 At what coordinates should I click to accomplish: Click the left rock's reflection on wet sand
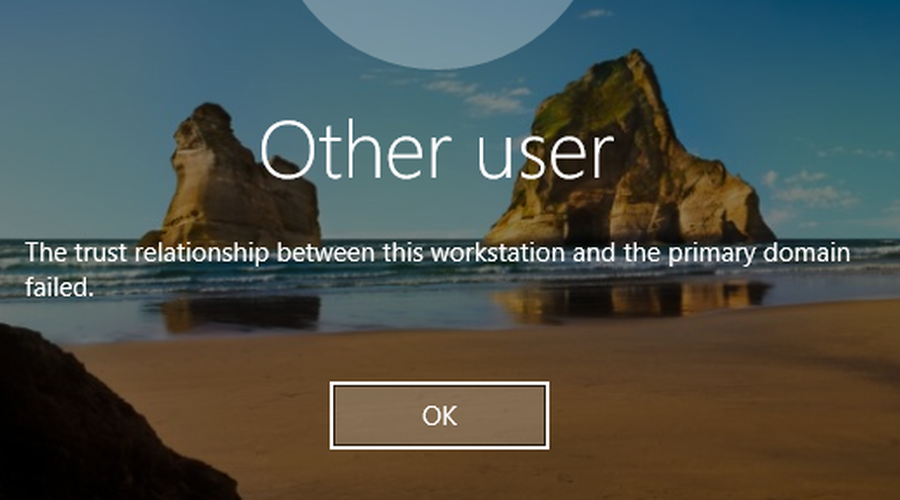pos(241,314)
